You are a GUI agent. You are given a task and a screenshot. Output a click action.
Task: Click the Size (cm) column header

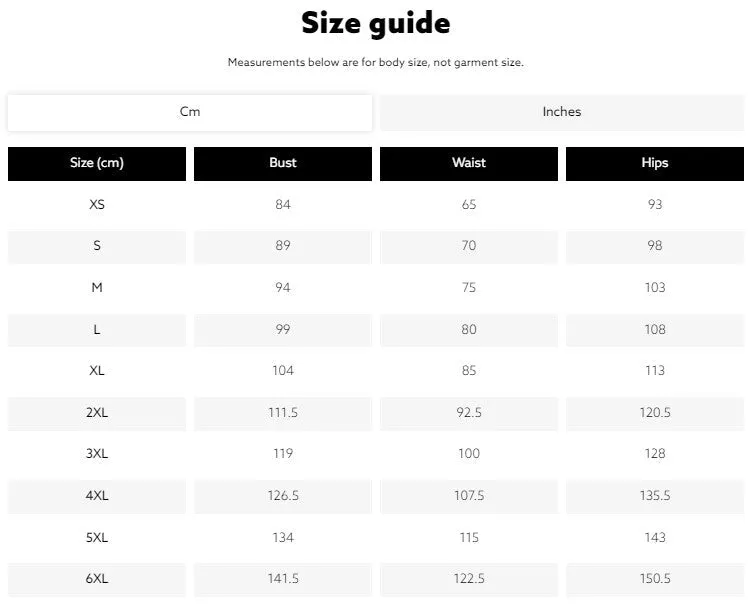click(x=97, y=163)
